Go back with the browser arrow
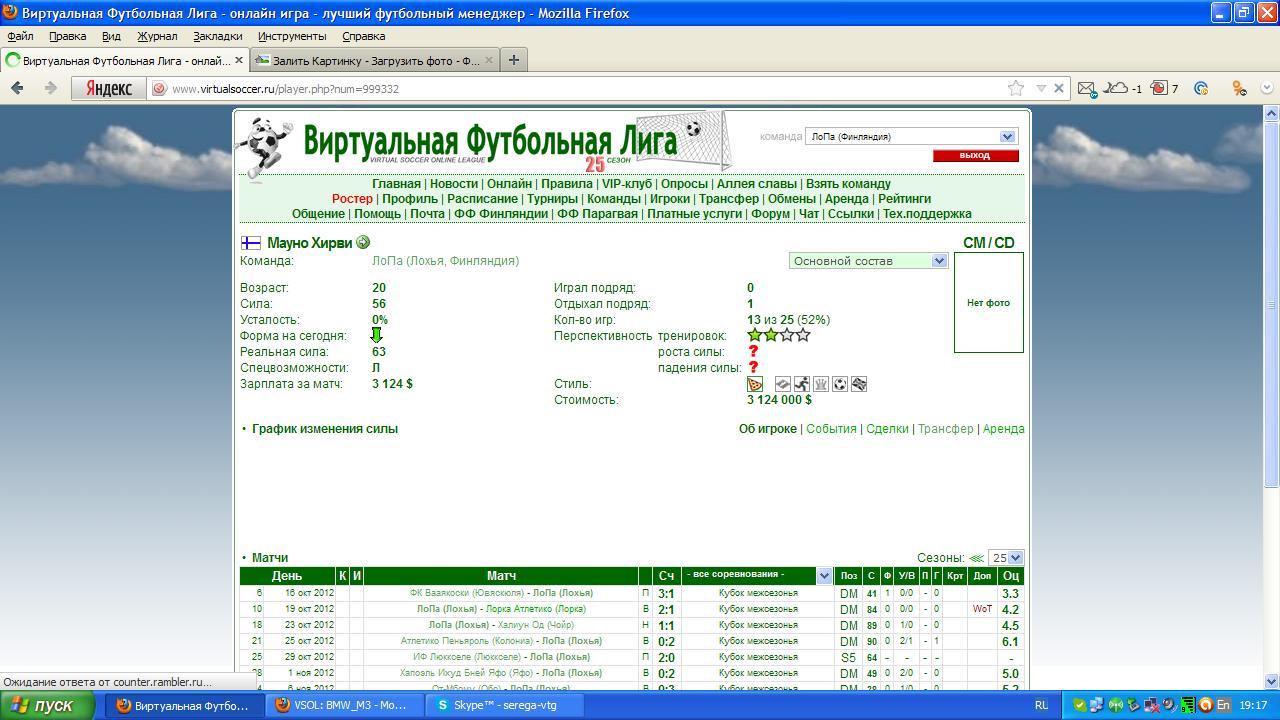This screenshot has width=1280, height=720. (17, 88)
